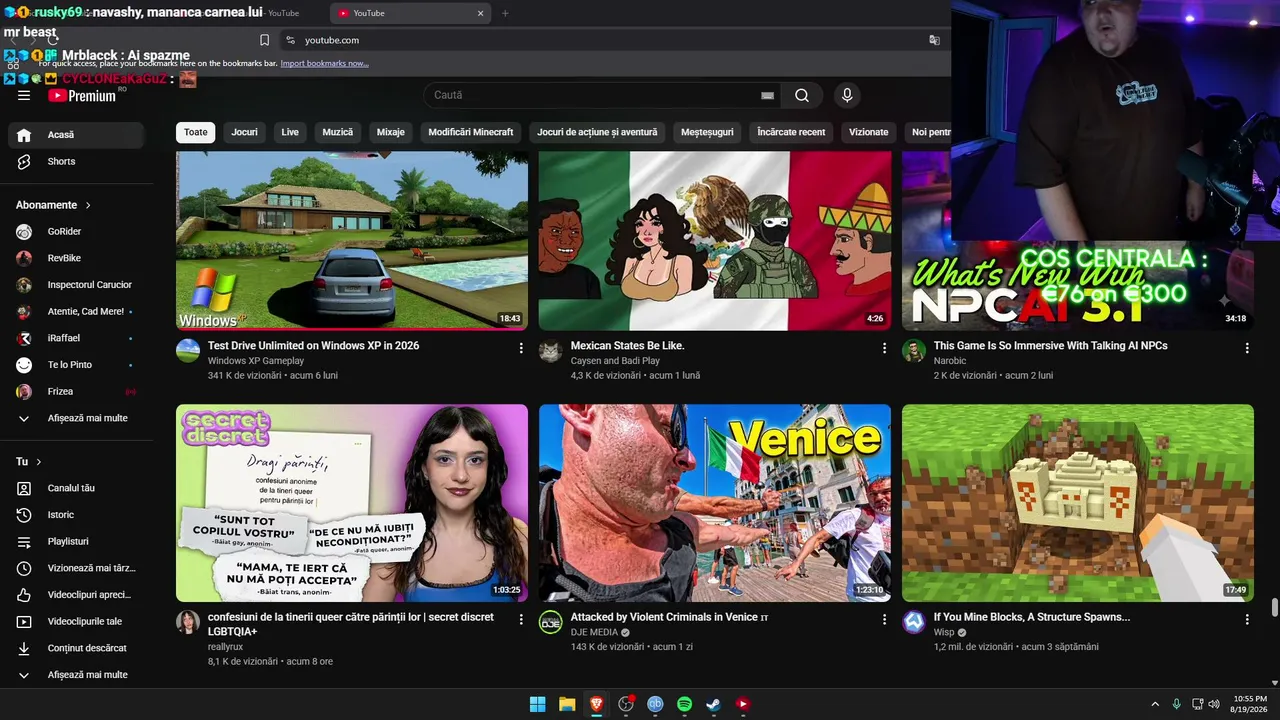This screenshot has height=720, width=1280.
Task: Open the Windows XP Gameplay channel avatar
Action: point(188,350)
